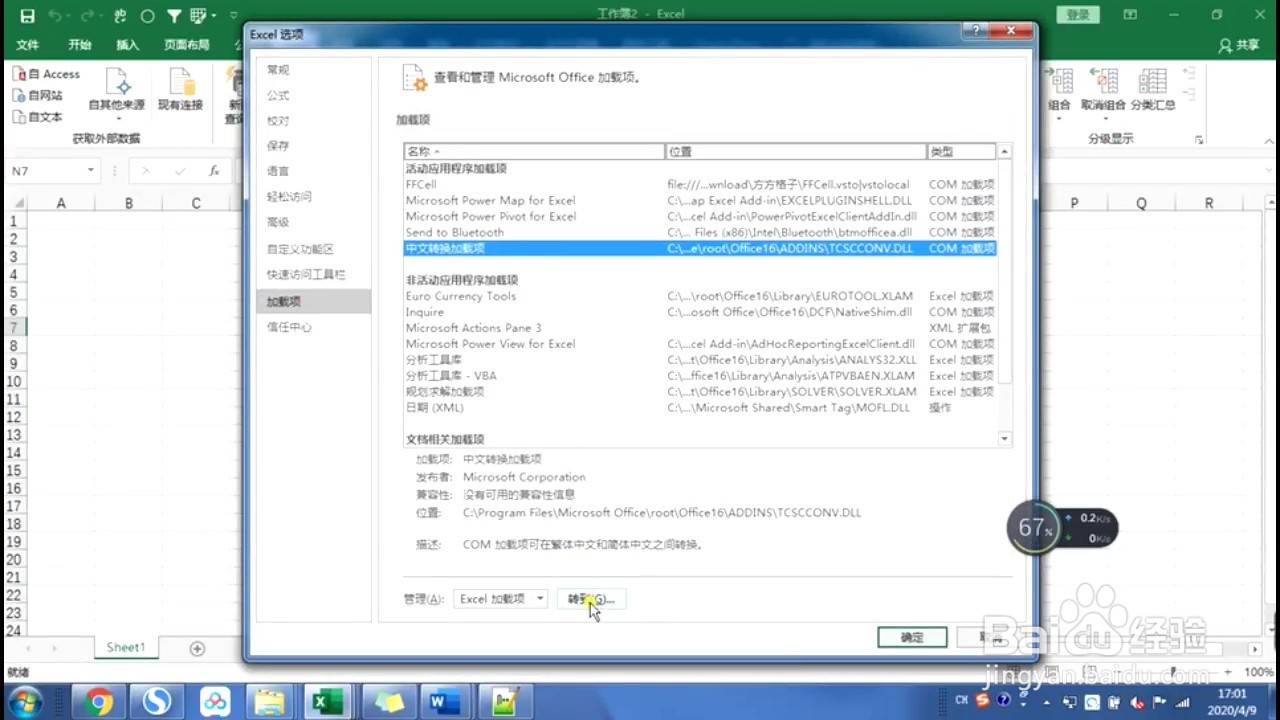Open the 分级显示 dialog launcher

1199,140
